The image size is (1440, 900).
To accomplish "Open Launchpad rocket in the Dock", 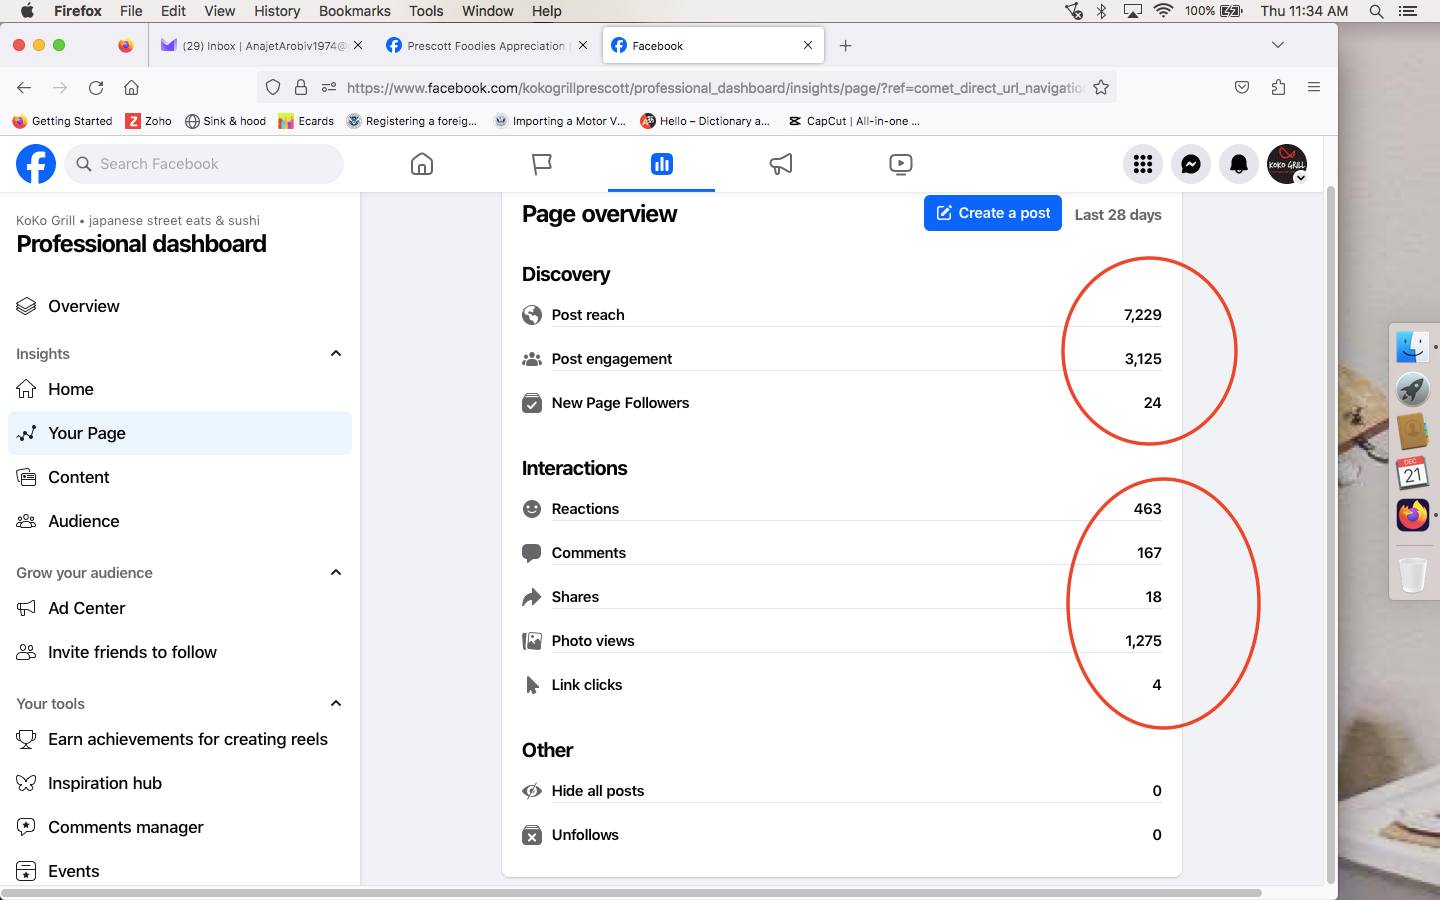I will coord(1412,389).
